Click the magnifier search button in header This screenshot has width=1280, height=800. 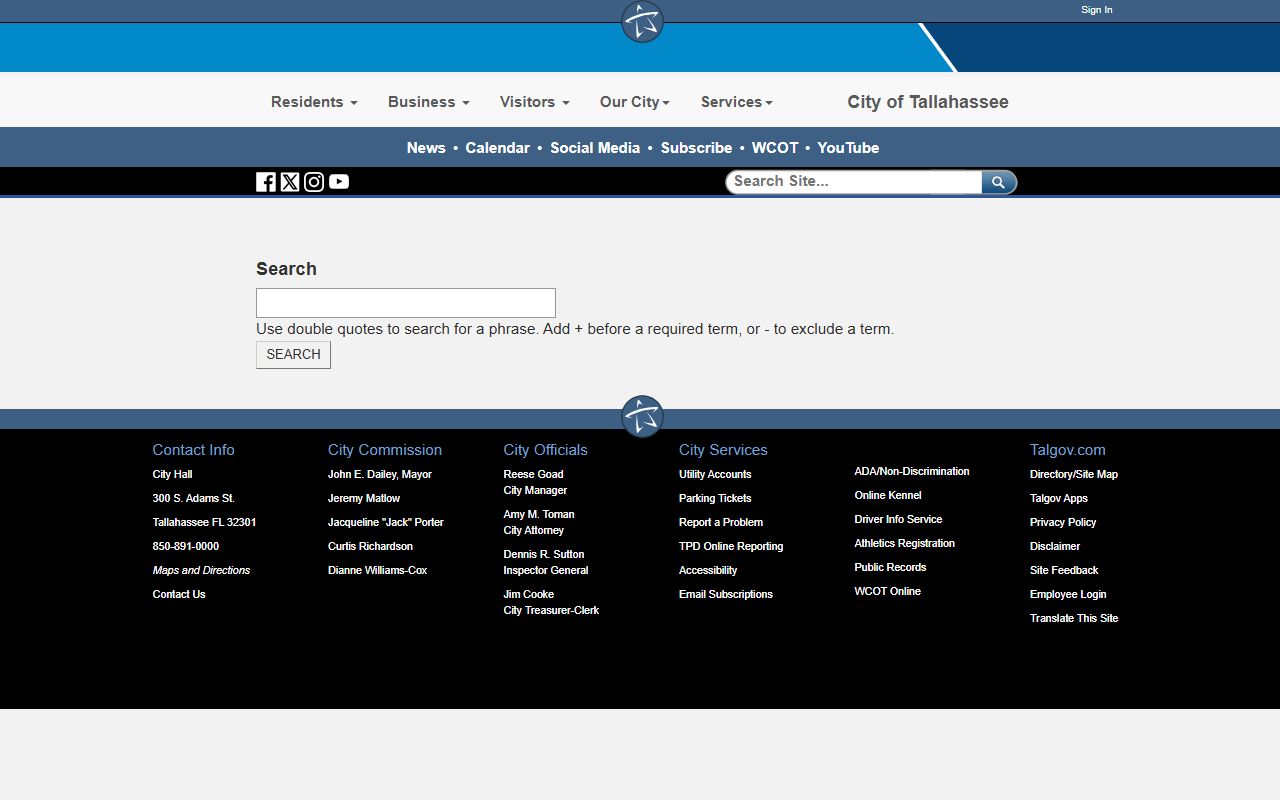click(x=999, y=182)
